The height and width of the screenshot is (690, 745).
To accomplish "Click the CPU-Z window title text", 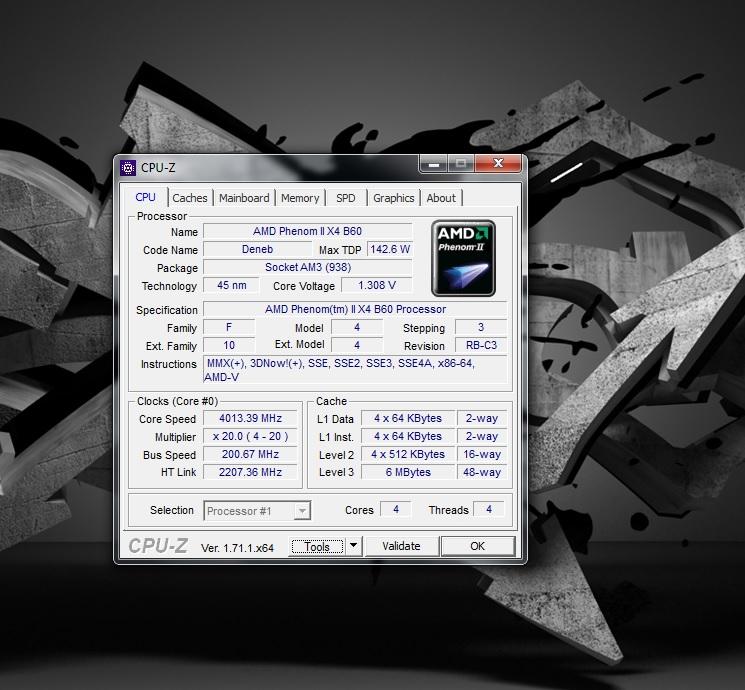I will [158, 167].
